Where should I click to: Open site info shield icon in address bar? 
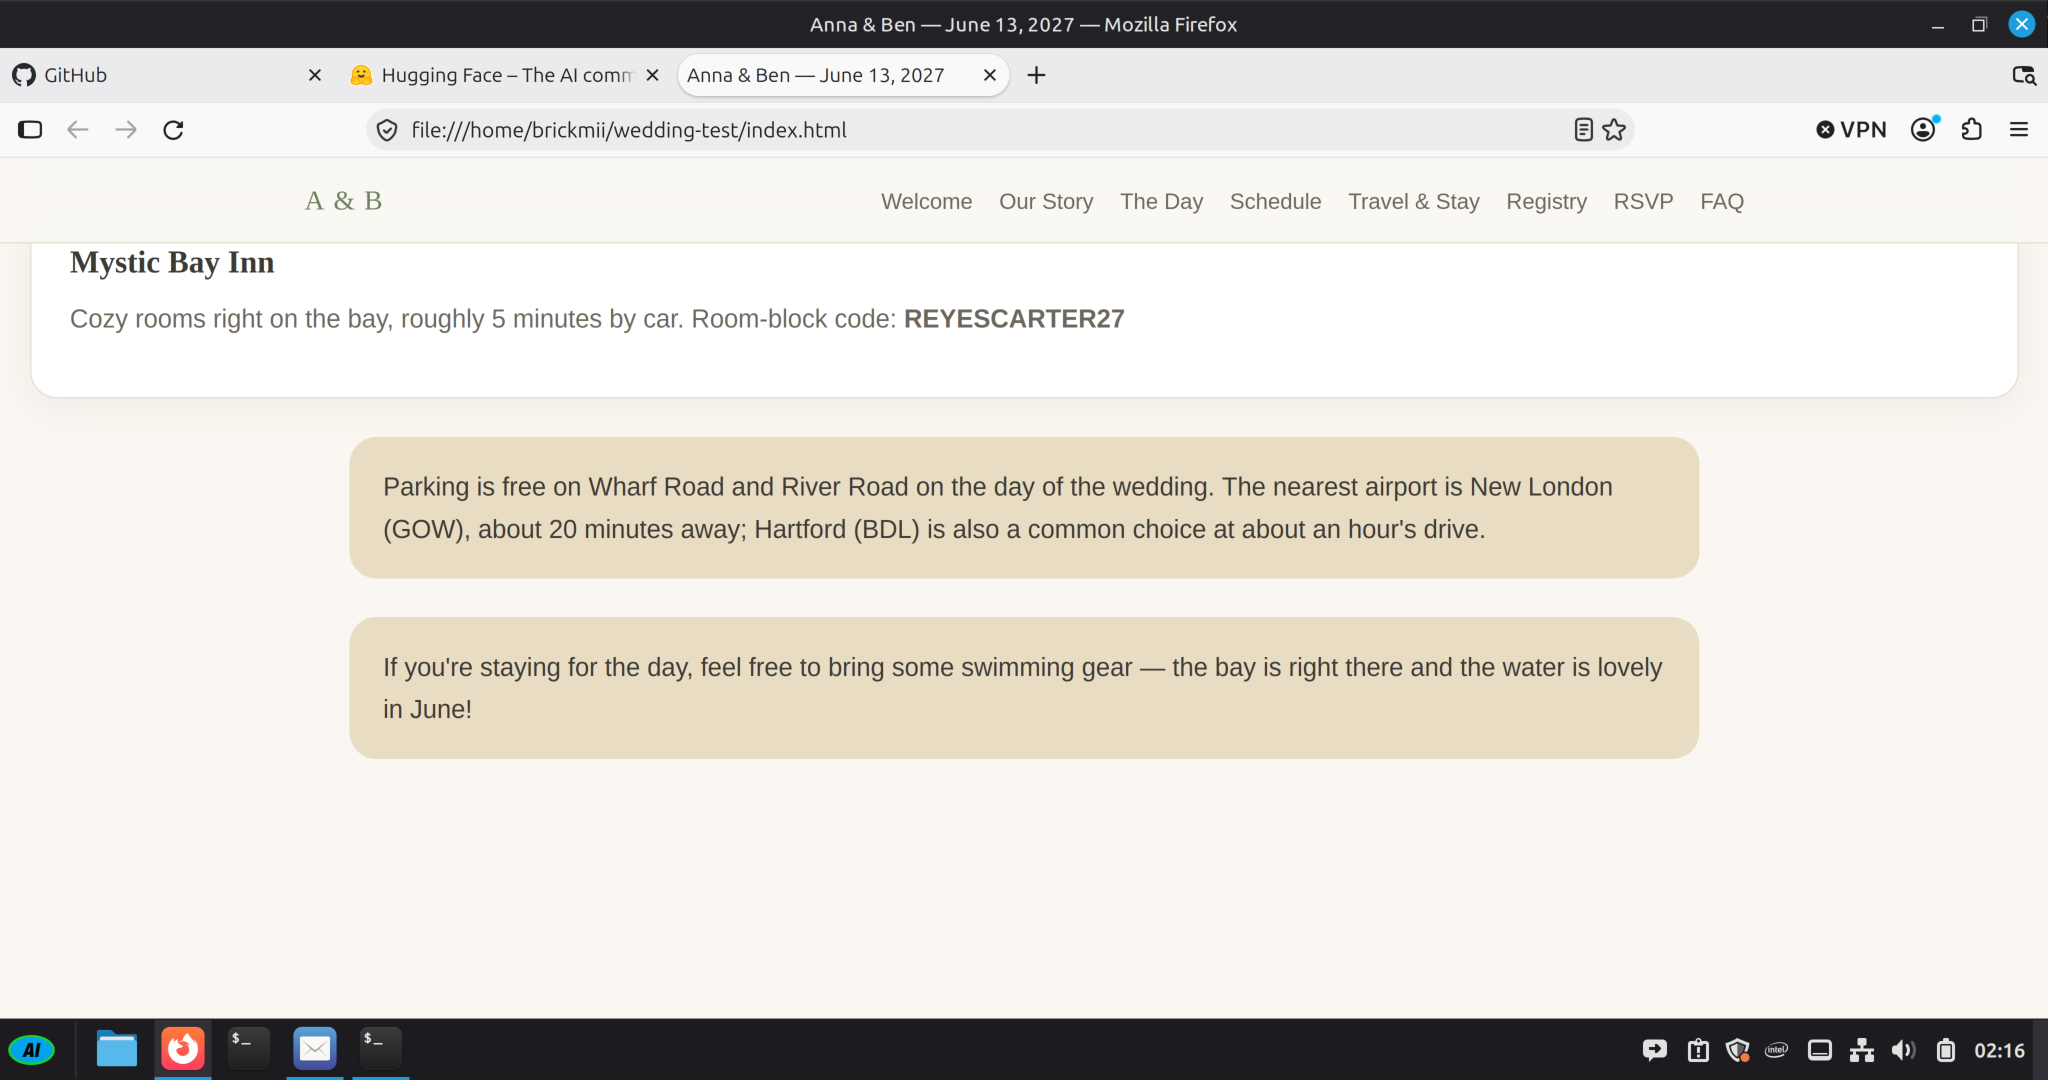pos(387,130)
